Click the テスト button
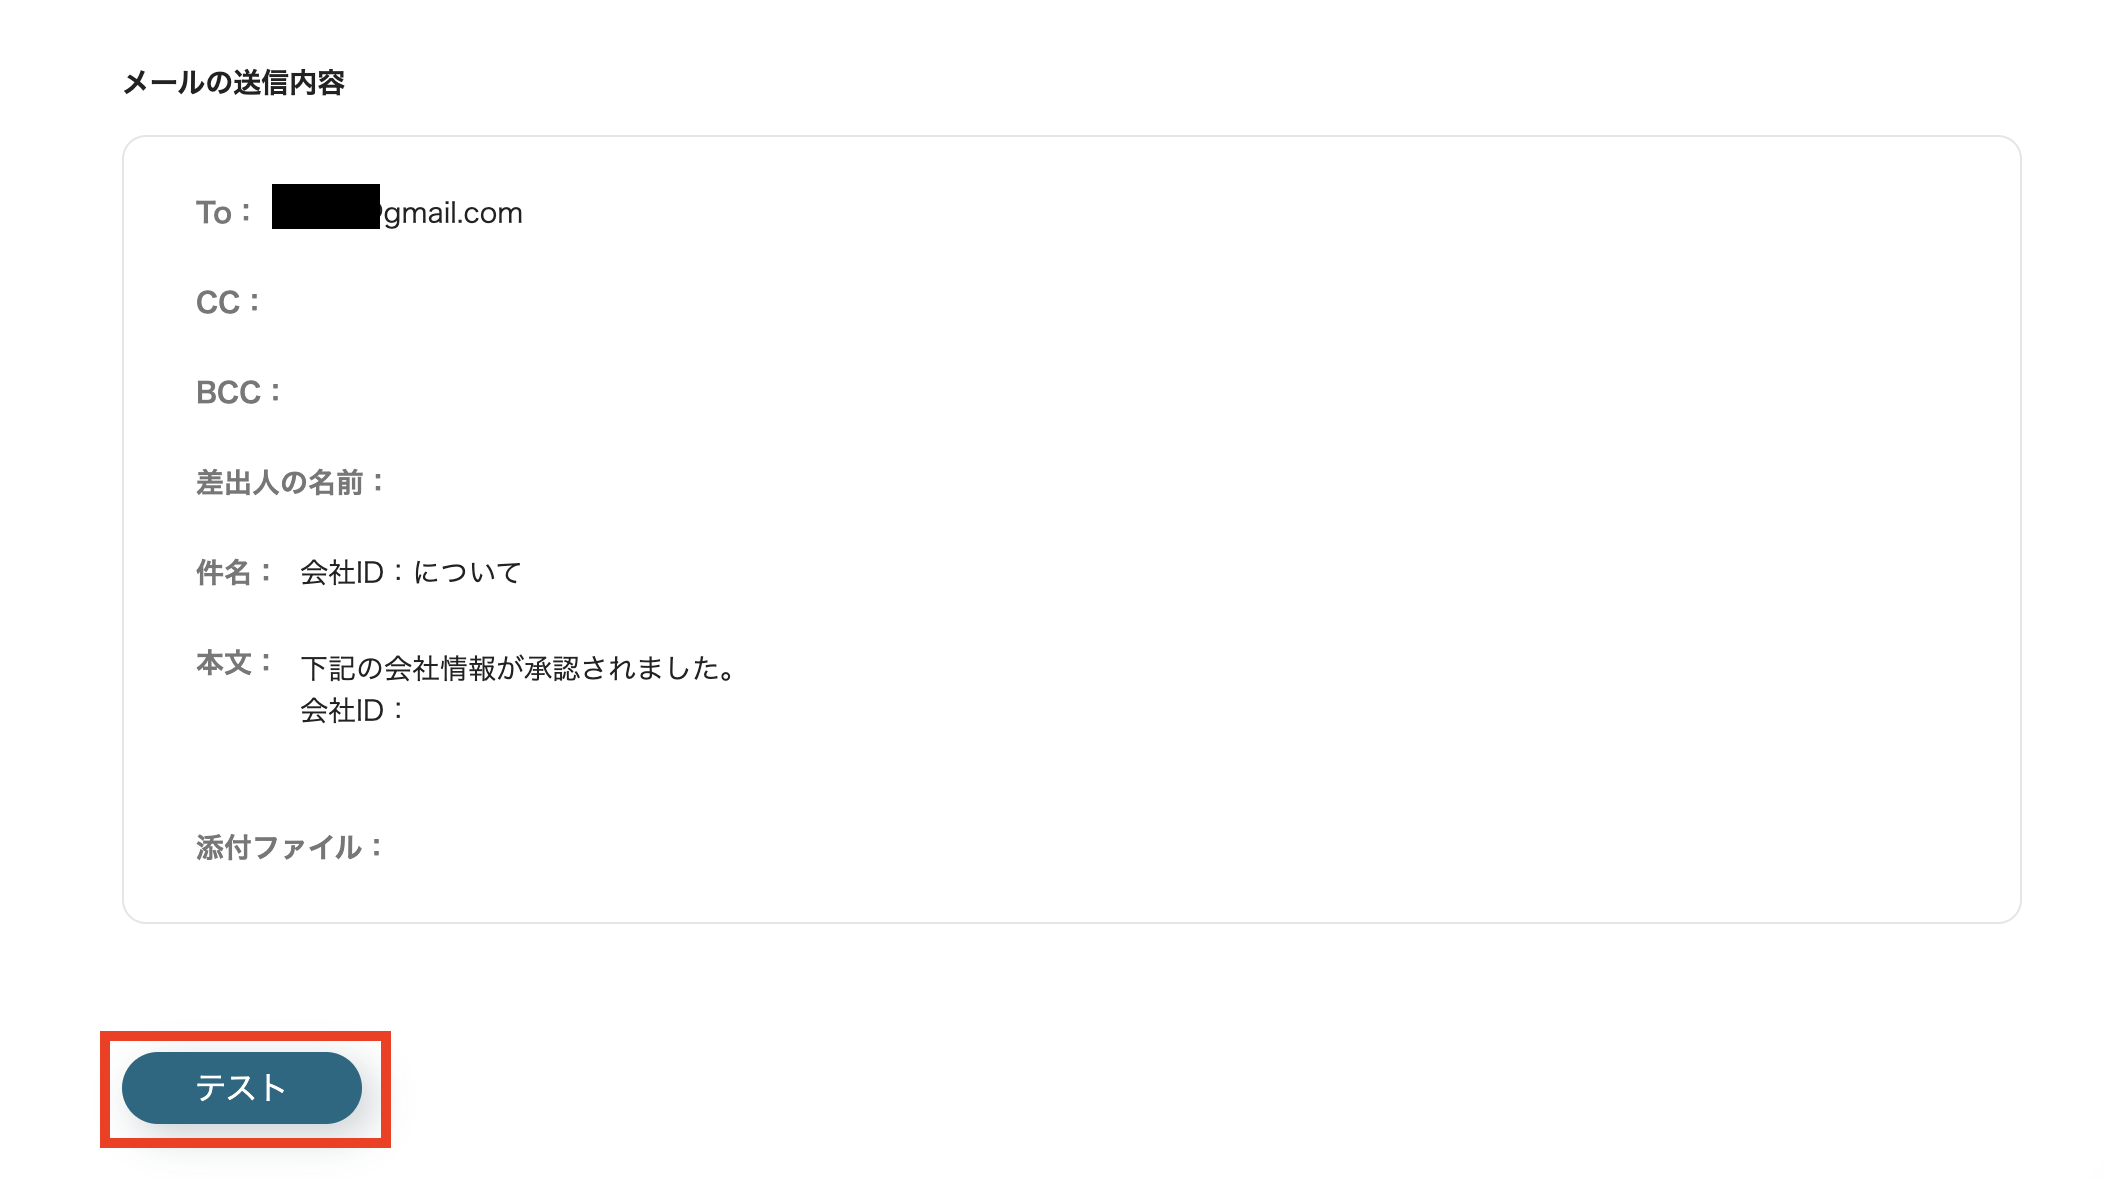The height and width of the screenshot is (1180, 2104). 240,1088
